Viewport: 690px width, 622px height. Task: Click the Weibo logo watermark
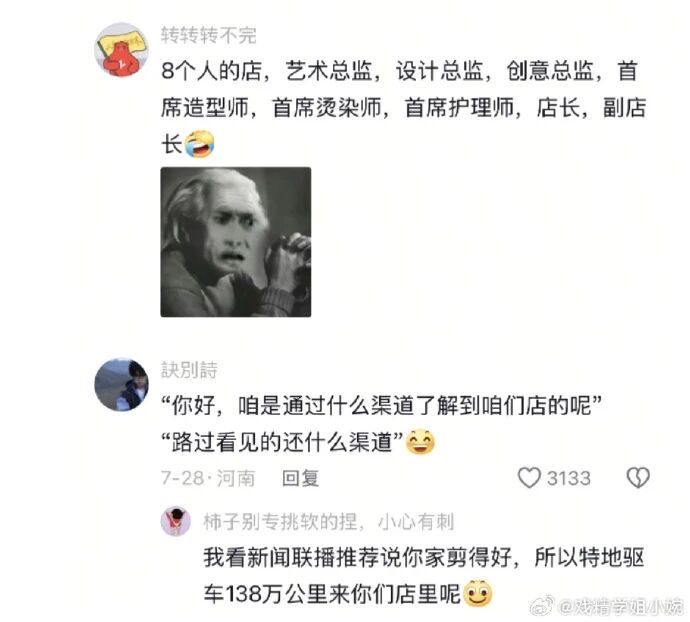pyautogui.click(x=543, y=607)
